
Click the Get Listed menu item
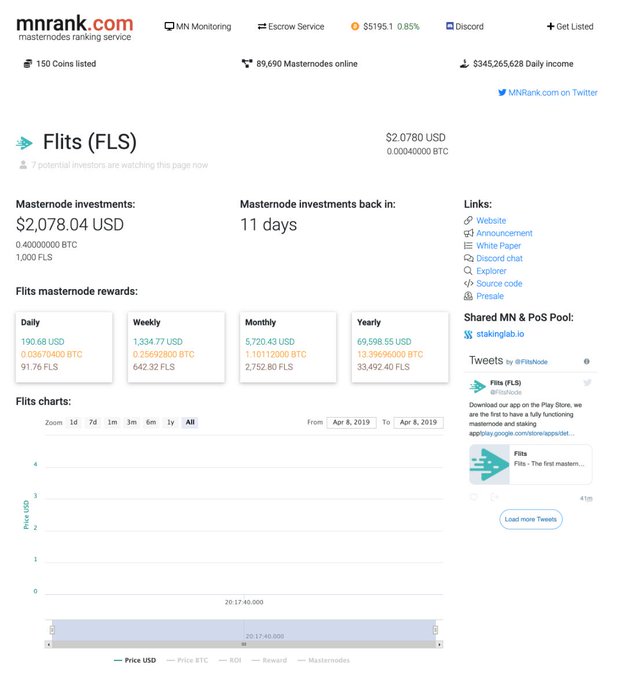click(x=570, y=26)
